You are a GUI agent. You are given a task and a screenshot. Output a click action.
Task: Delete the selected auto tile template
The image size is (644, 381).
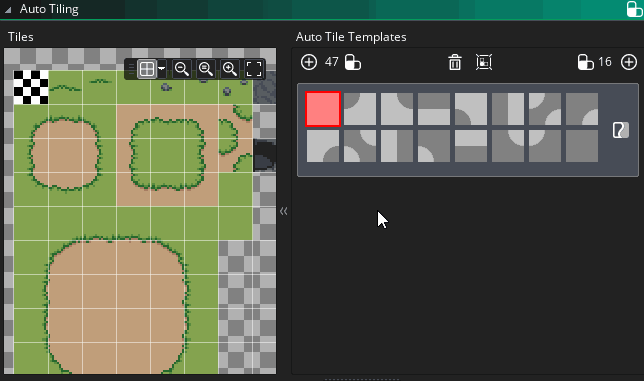click(x=455, y=62)
